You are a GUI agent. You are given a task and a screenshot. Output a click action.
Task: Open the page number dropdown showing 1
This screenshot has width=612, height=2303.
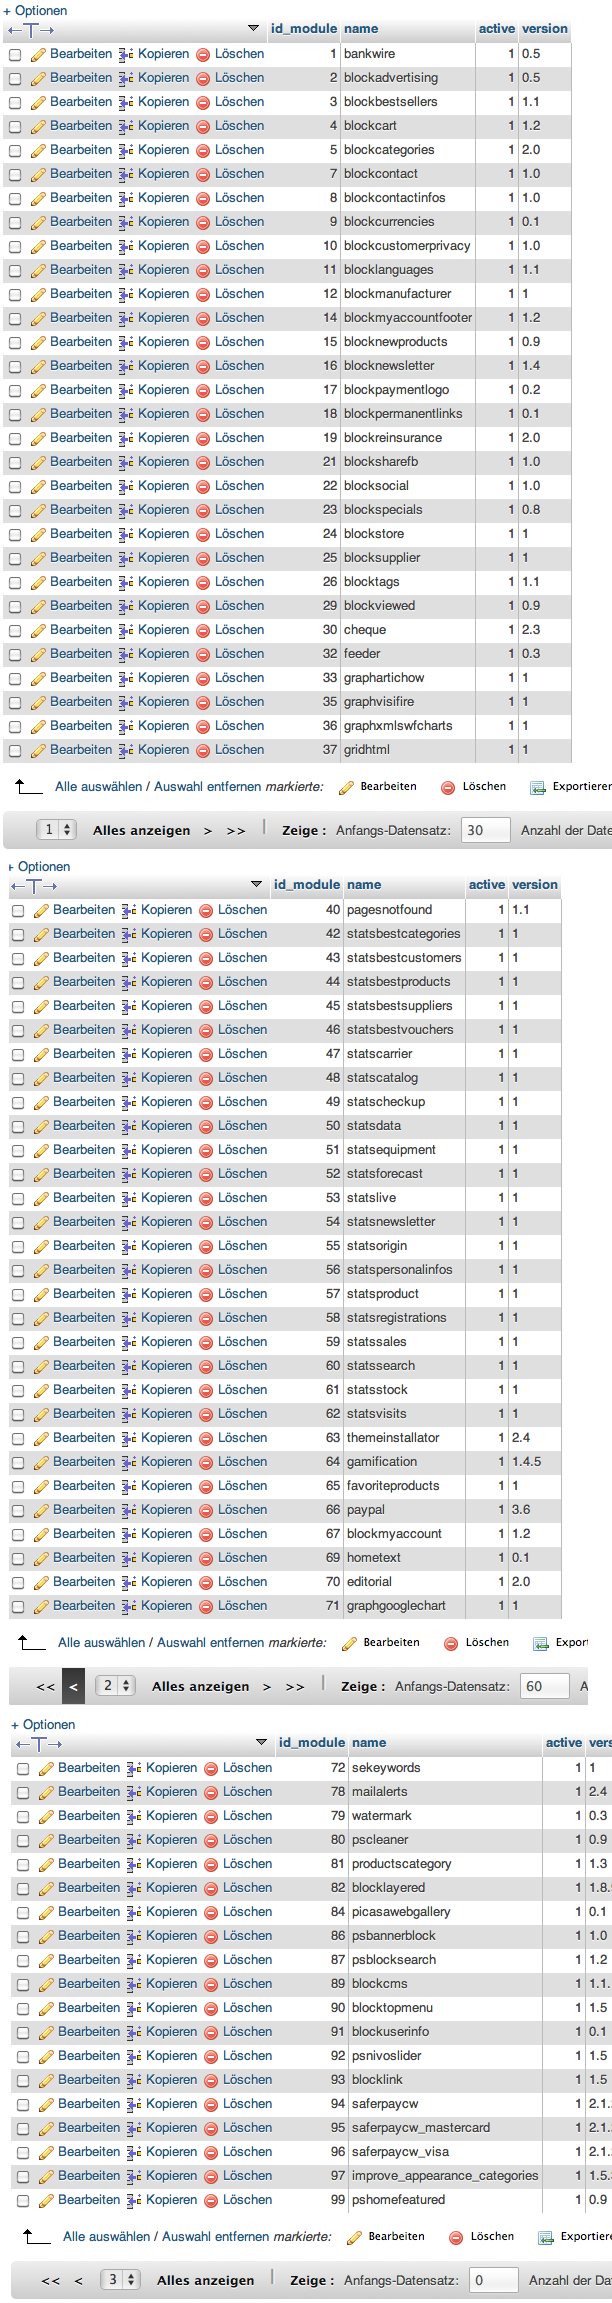pyautogui.click(x=57, y=829)
